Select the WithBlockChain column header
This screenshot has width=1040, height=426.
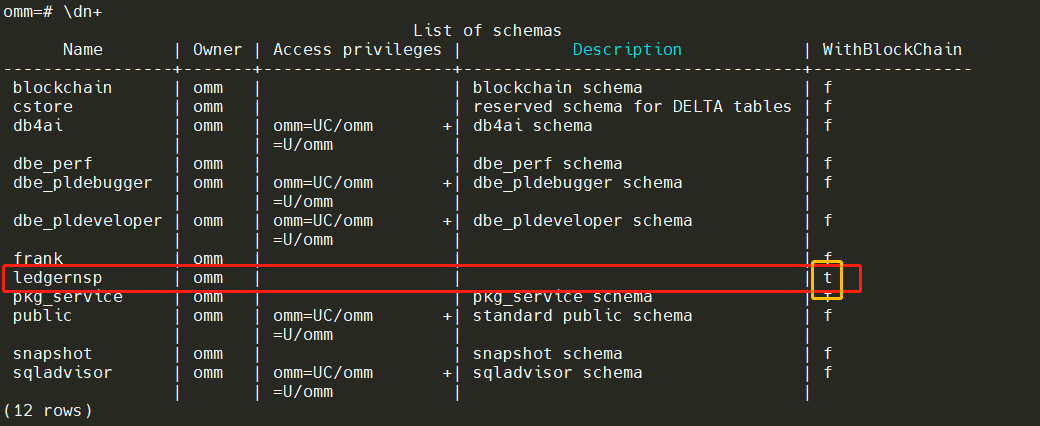892,49
